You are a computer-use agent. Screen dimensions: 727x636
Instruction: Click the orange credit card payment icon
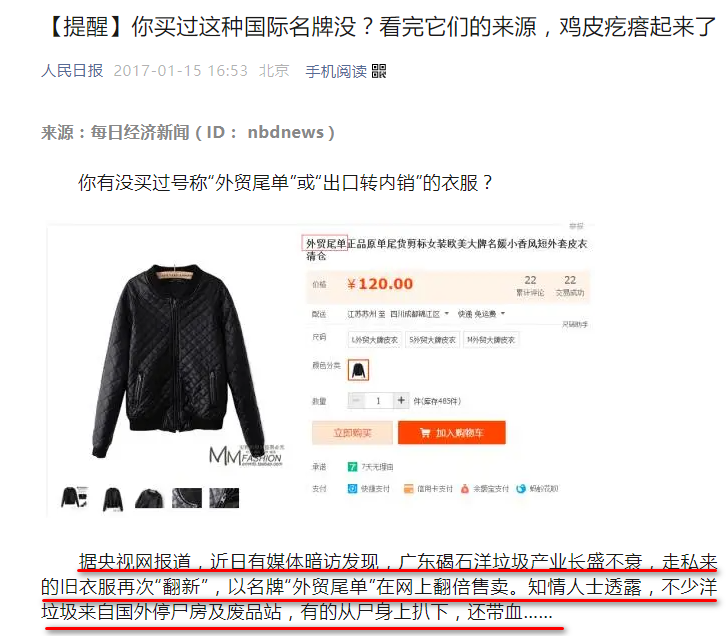coord(408,489)
